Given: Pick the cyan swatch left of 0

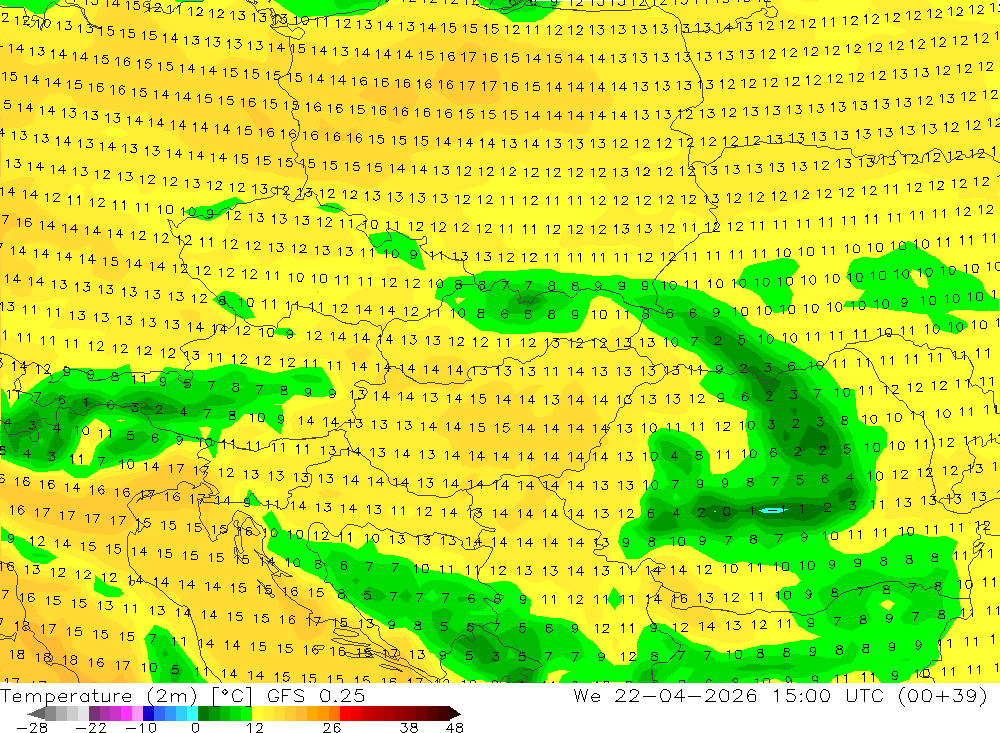Looking at the screenshot, I should [192, 713].
